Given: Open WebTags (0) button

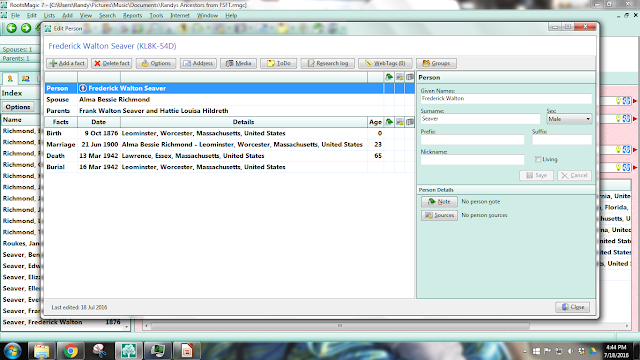Looking at the screenshot, I should 385,63.
